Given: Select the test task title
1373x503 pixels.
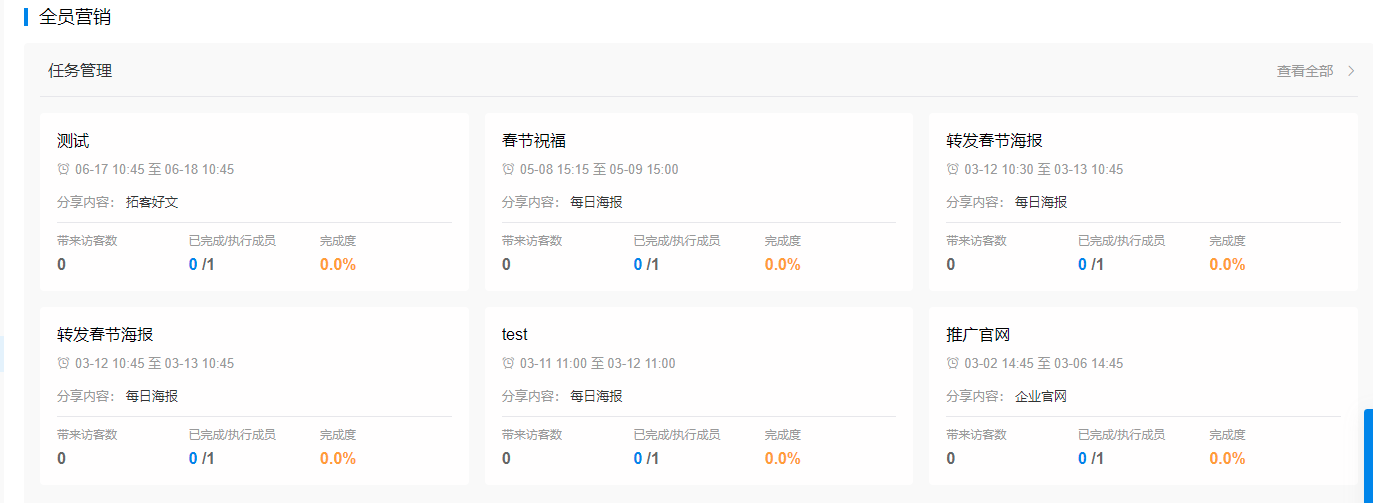Looking at the screenshot, I should 514,335.
